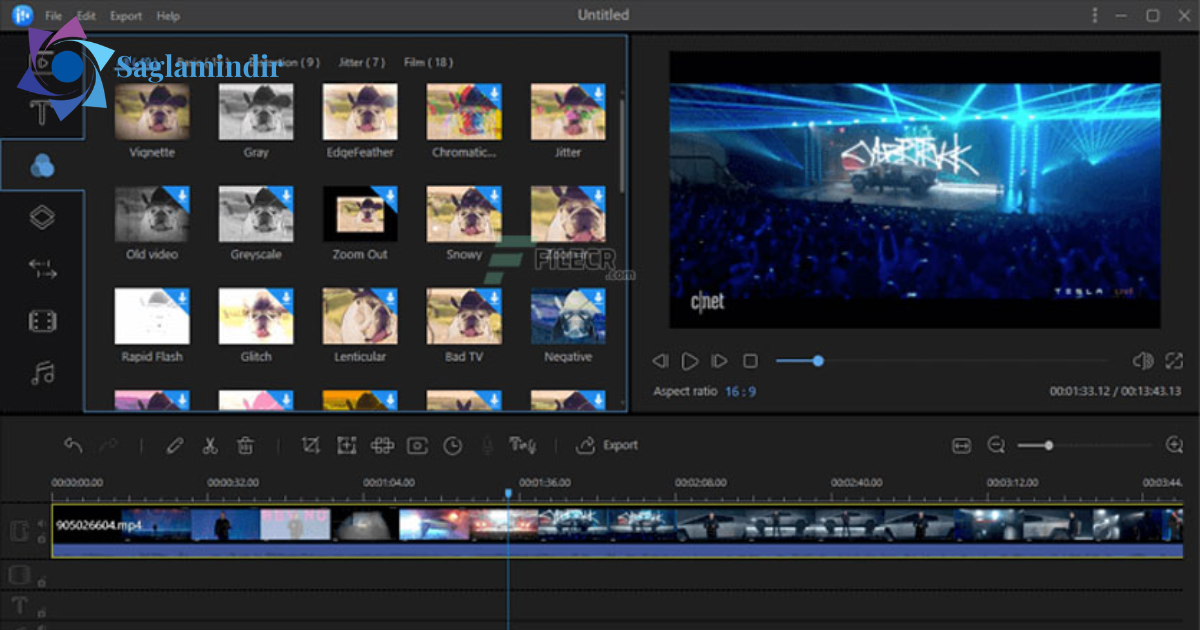Download the Chromatic filter via its arrow badge
The width and height of the screenshot is (1200, 630).
[x=493, y=93]
